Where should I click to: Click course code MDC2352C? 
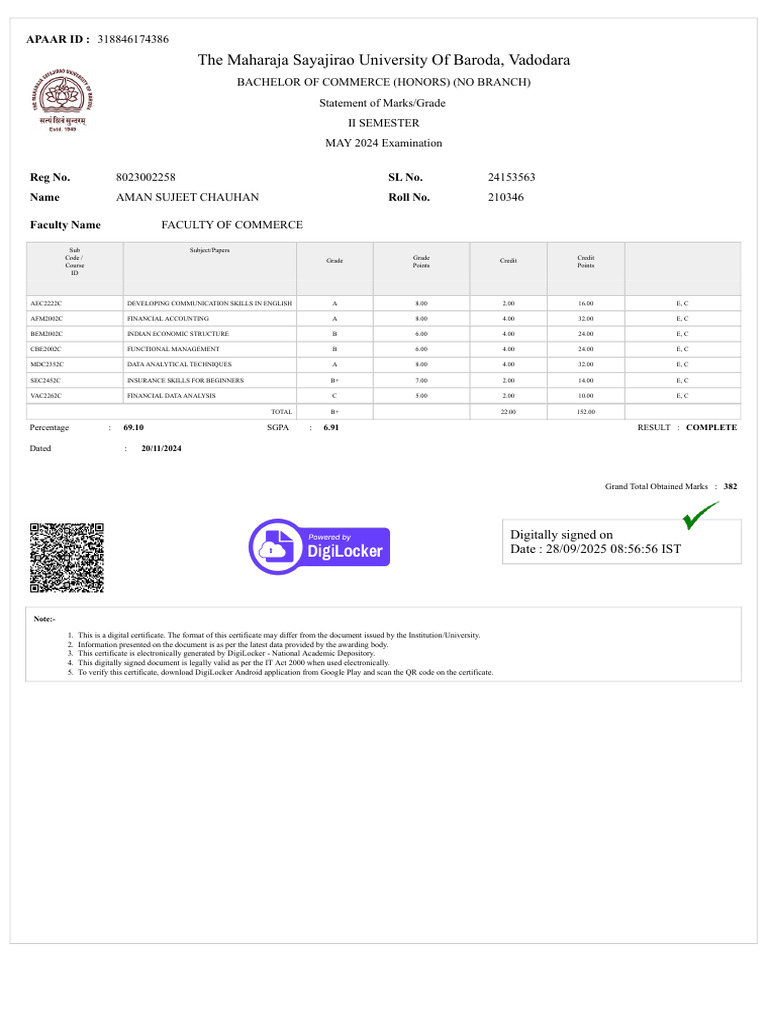(x=47, y=364)
